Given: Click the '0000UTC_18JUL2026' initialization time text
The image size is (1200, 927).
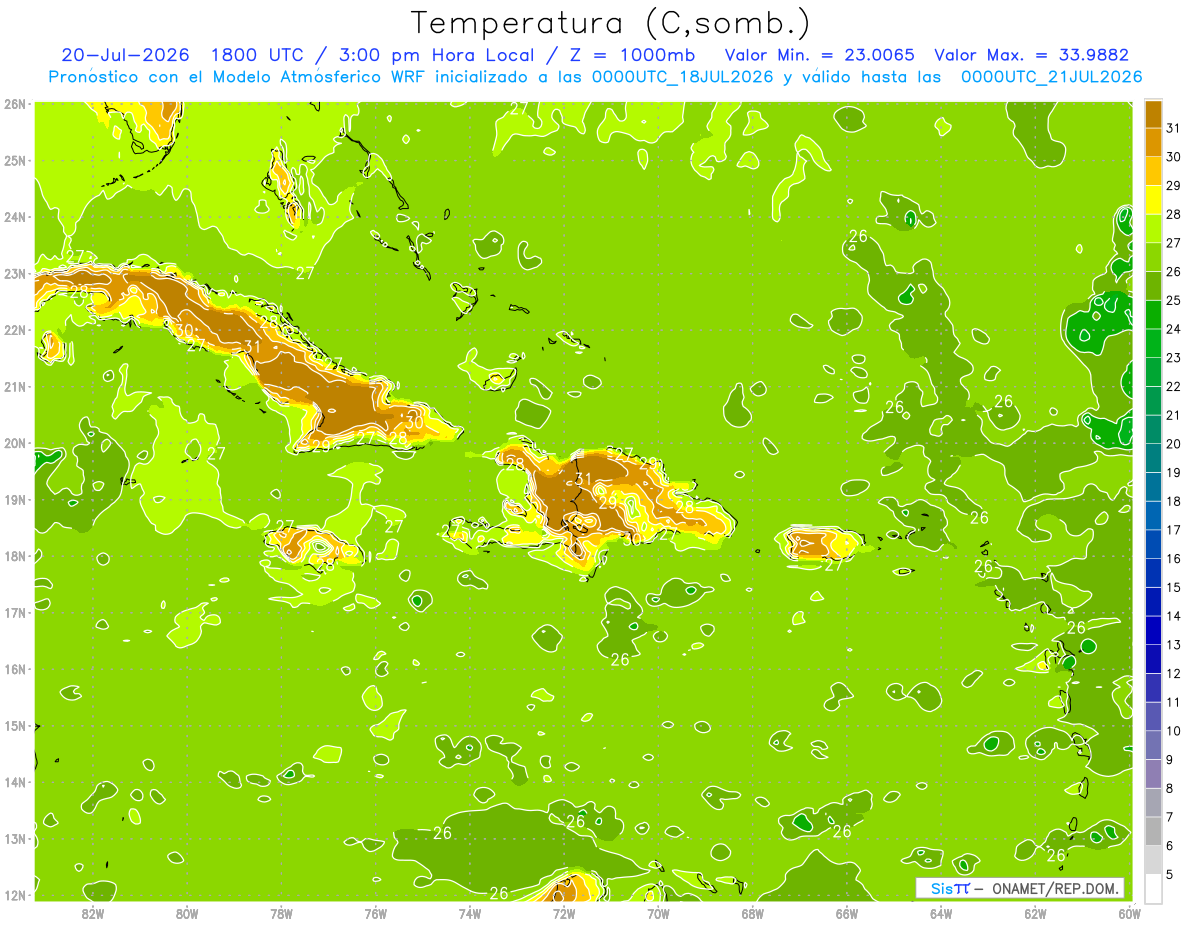Looking at the screenshot, I should 683,77.
